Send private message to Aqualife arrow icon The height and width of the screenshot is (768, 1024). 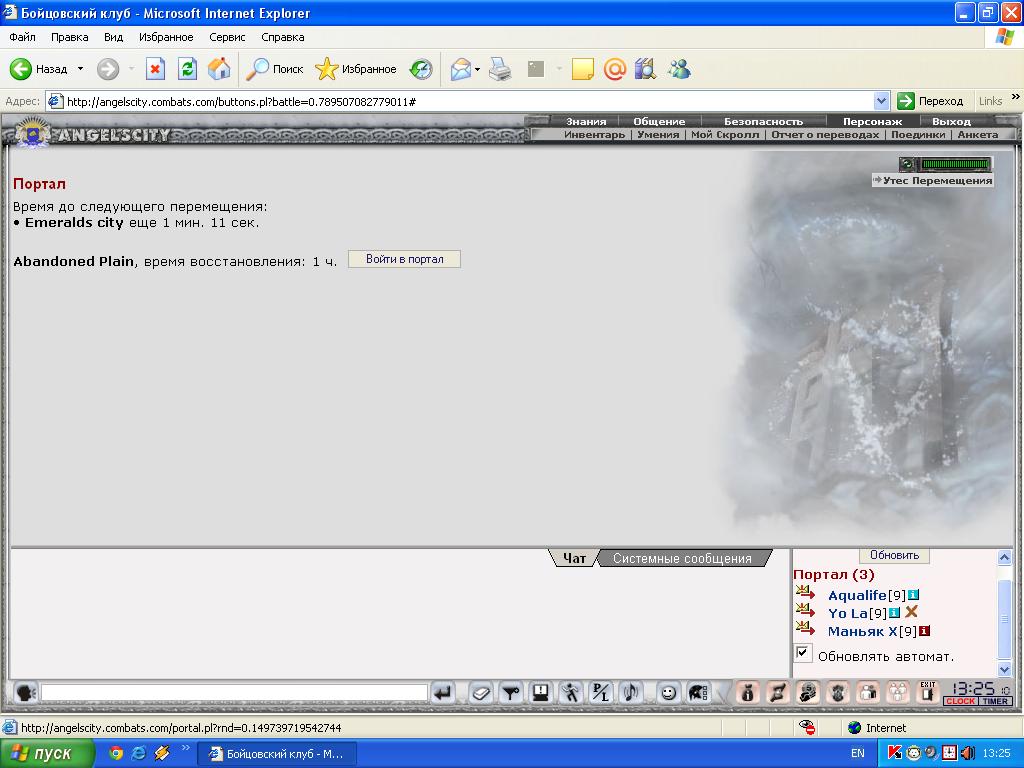805,593
